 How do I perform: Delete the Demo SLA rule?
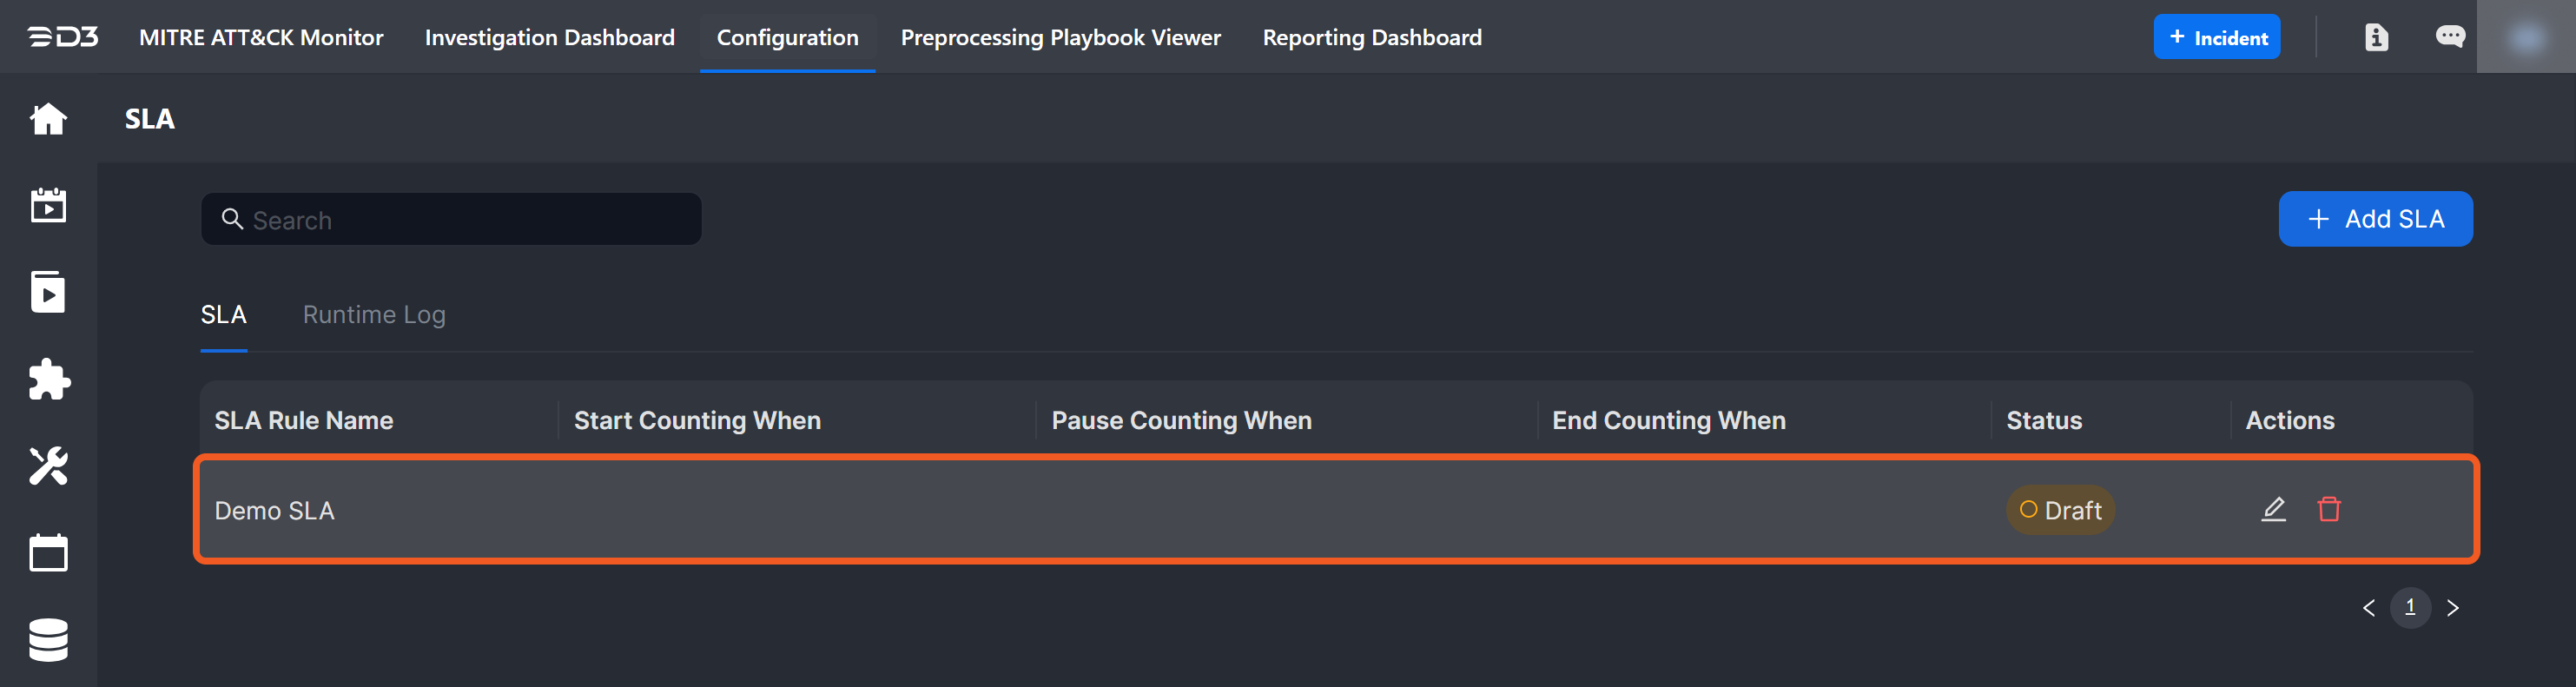point(2329,509)
